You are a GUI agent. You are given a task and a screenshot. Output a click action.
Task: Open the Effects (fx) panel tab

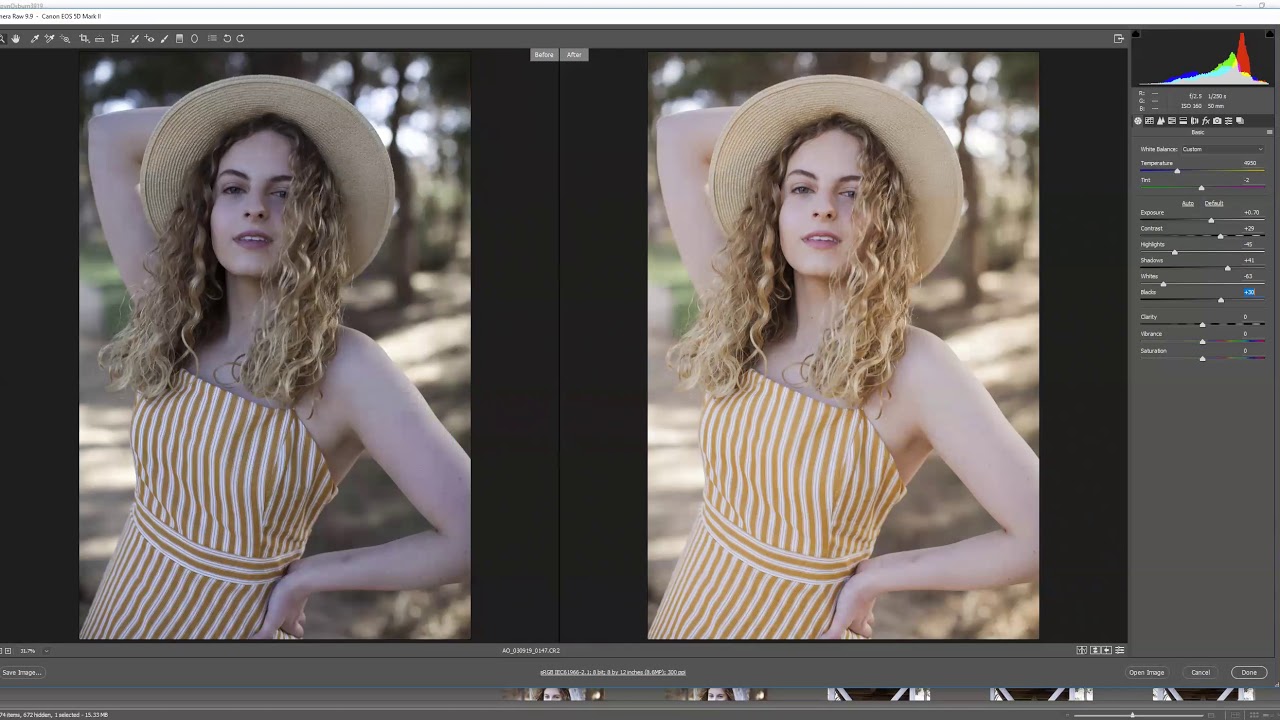(1205, 121)
